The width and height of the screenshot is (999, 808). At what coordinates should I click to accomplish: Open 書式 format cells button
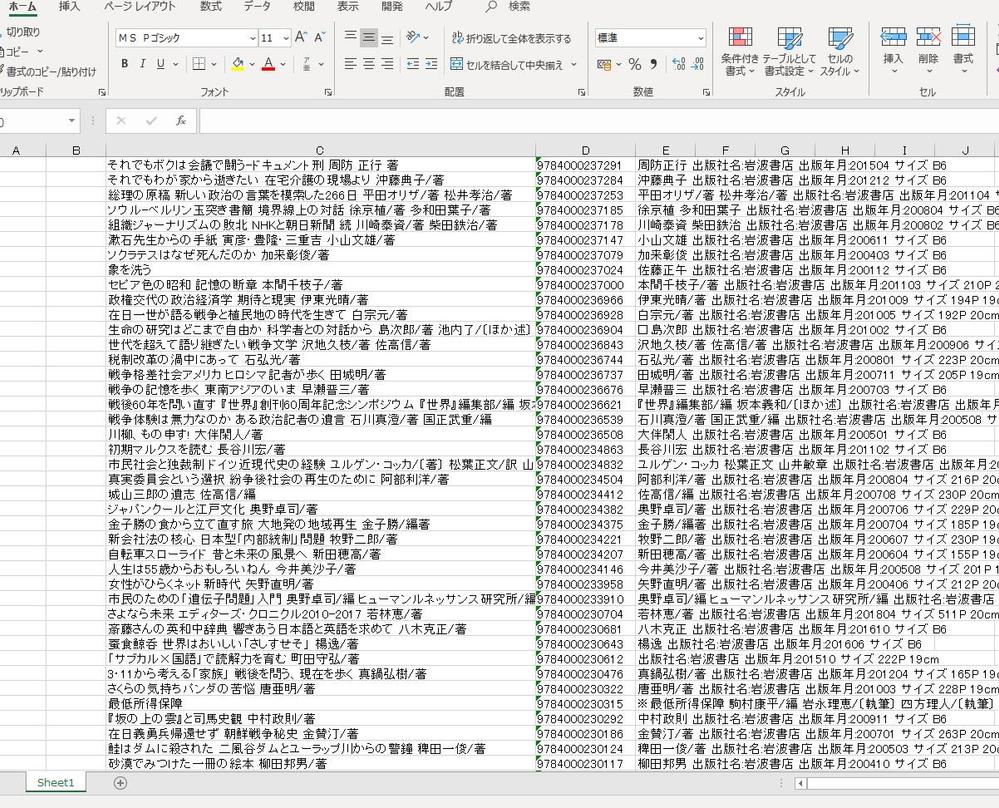963,50
